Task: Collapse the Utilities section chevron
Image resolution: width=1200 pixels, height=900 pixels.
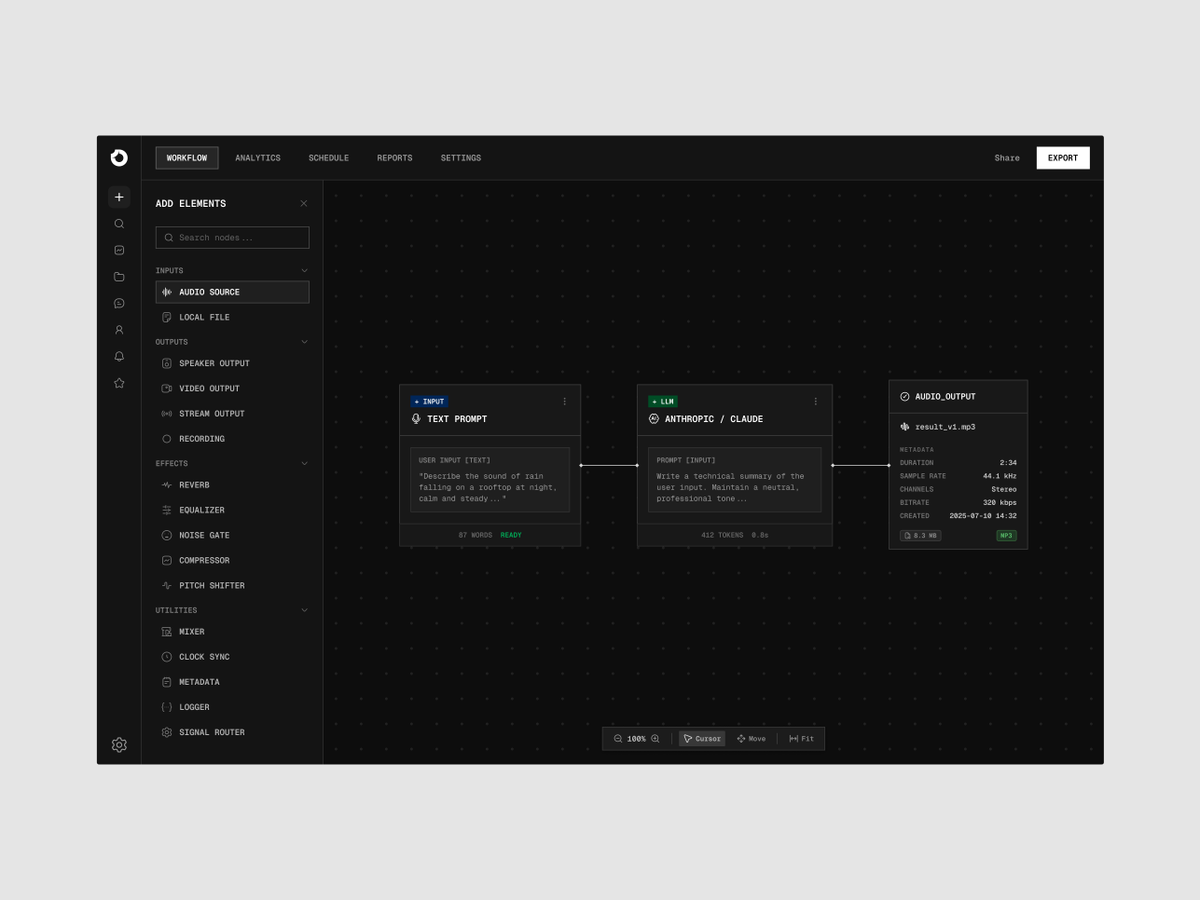Action: [304, 610]
